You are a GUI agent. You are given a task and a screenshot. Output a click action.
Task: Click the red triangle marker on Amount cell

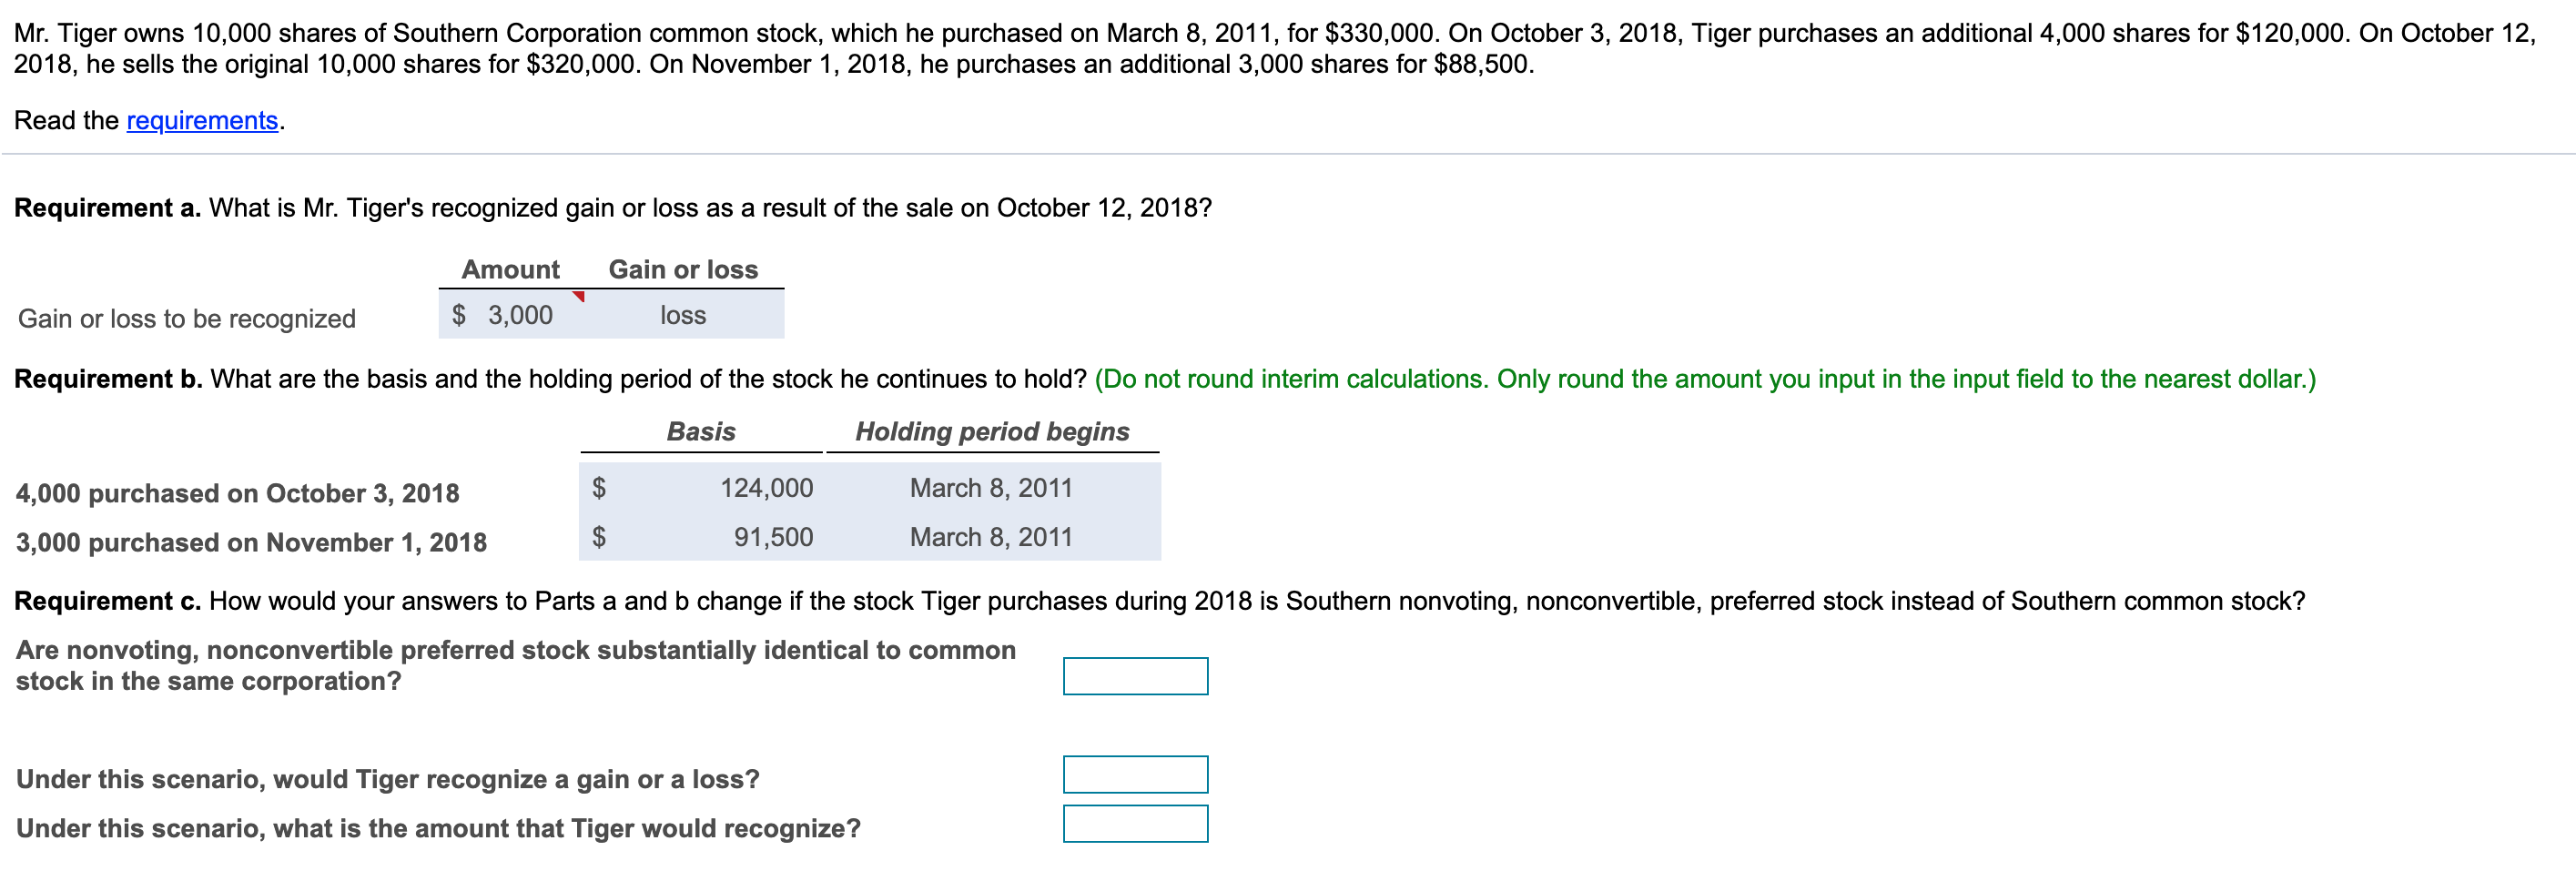578,297
